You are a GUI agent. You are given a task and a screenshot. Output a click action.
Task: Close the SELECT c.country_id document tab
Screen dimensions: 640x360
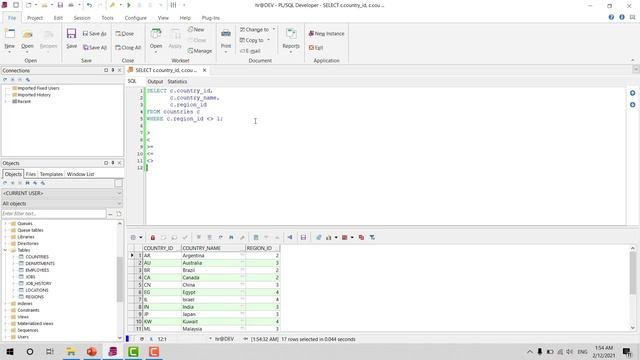(x=204, y=70)
